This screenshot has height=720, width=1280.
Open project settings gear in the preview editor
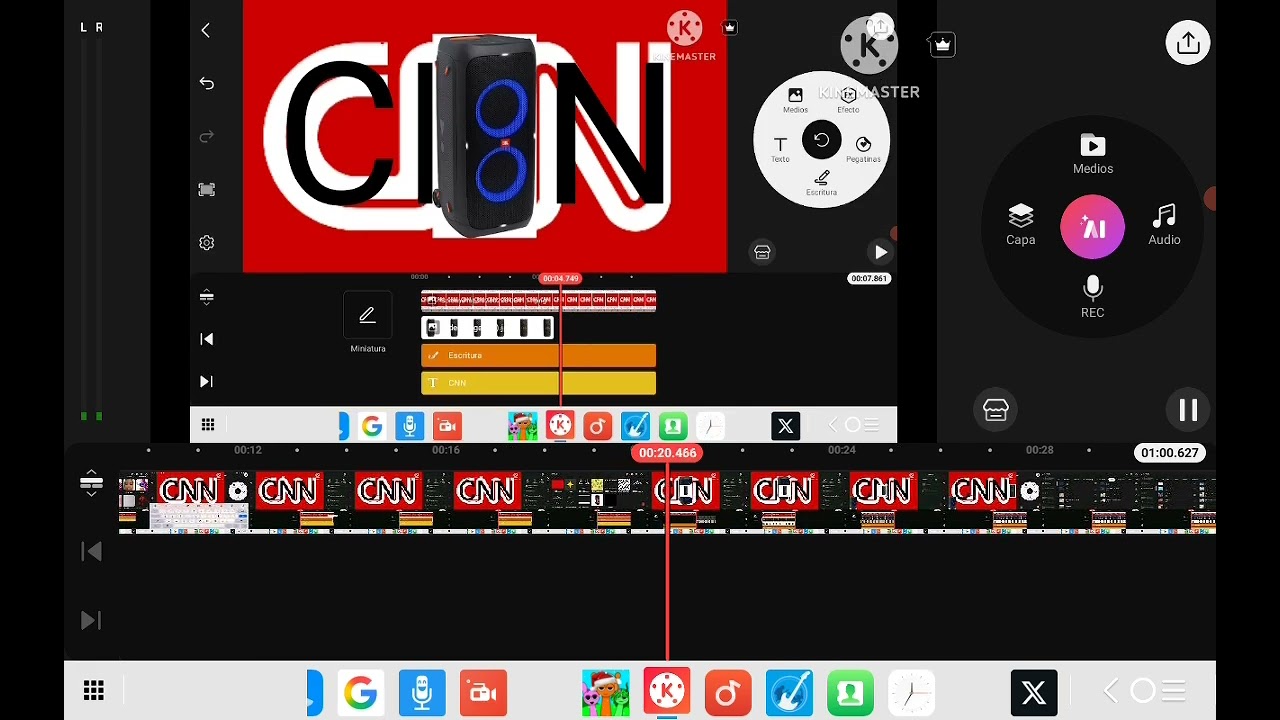(207, 243)
